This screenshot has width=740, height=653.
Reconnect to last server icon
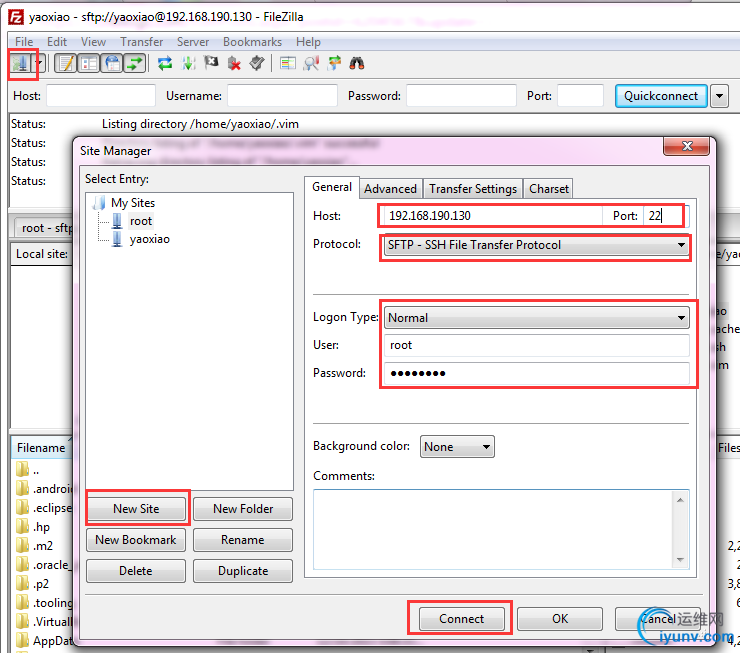(x=257, y=63)
